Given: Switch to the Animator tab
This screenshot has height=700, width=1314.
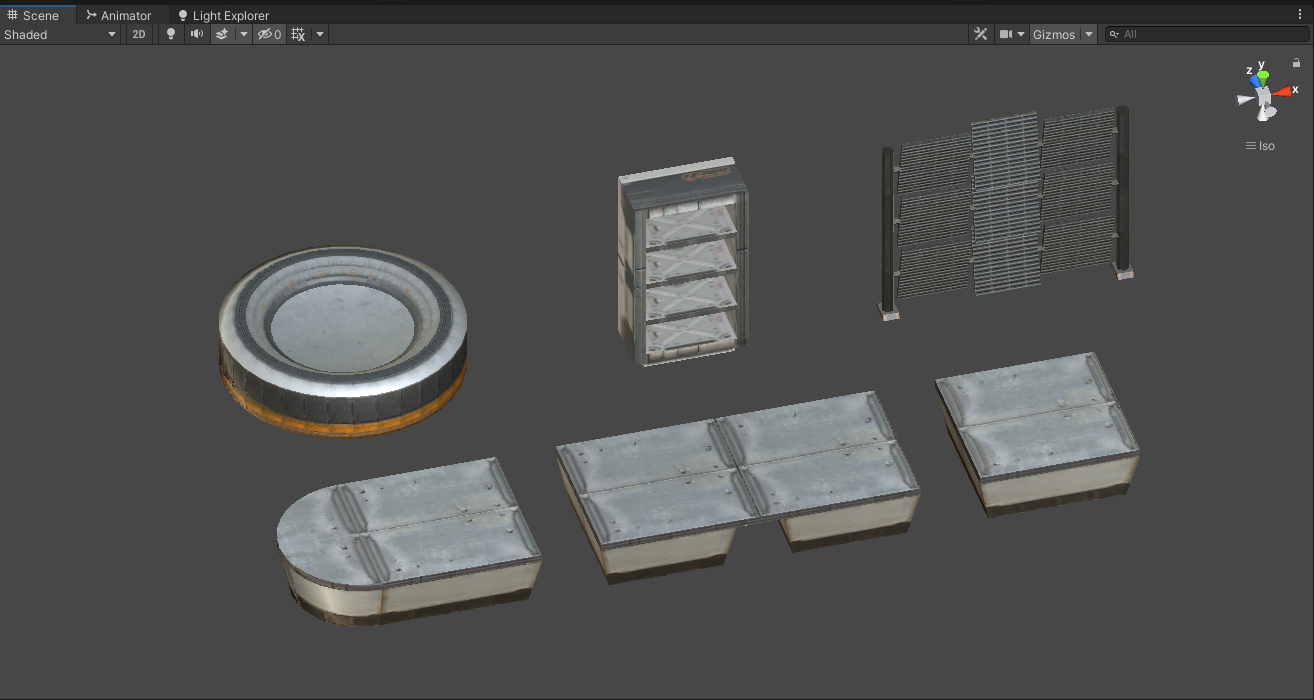Looking at the screenshot, I should (118, 15).
